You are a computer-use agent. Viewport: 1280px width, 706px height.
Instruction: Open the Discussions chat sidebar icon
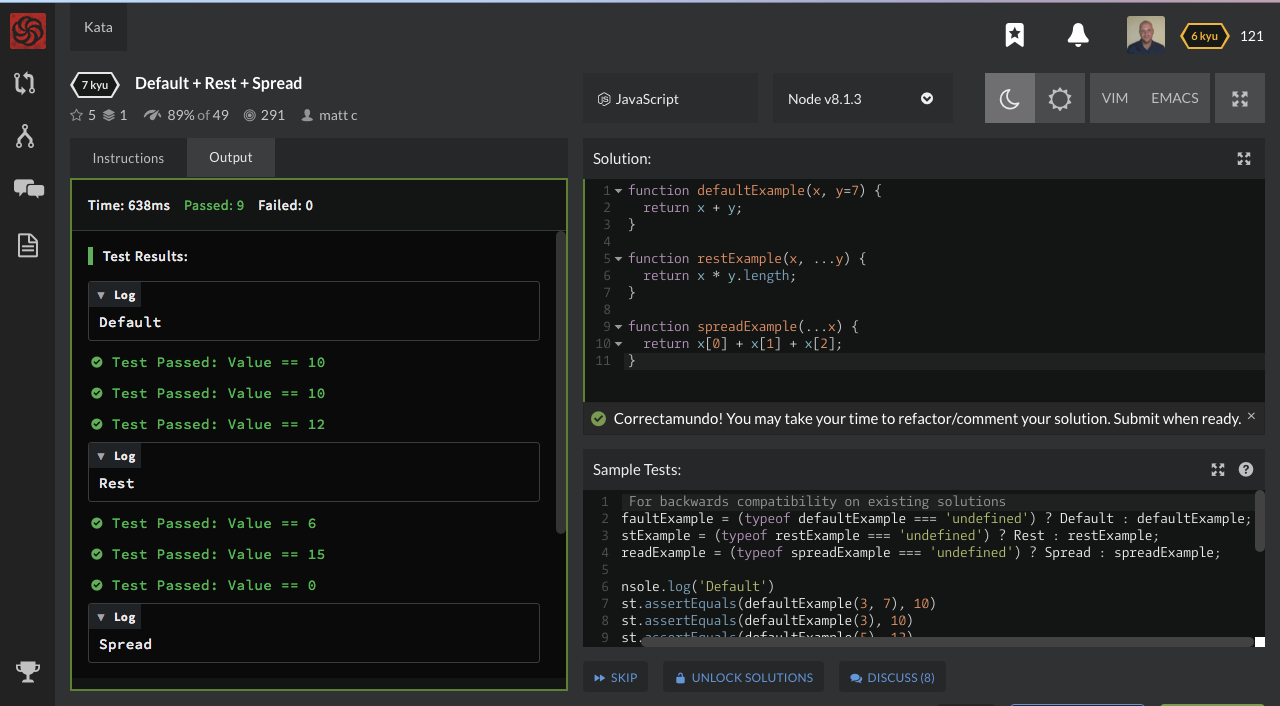pos(28,188)
